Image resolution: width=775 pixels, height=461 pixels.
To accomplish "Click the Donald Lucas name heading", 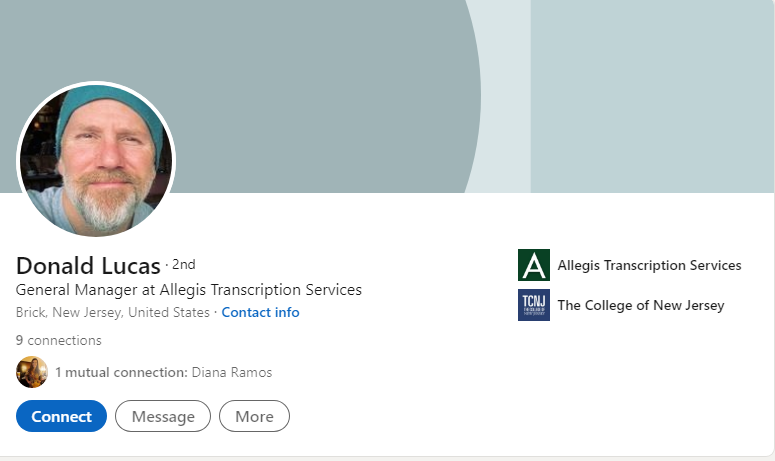I will [x=88, y=266].
